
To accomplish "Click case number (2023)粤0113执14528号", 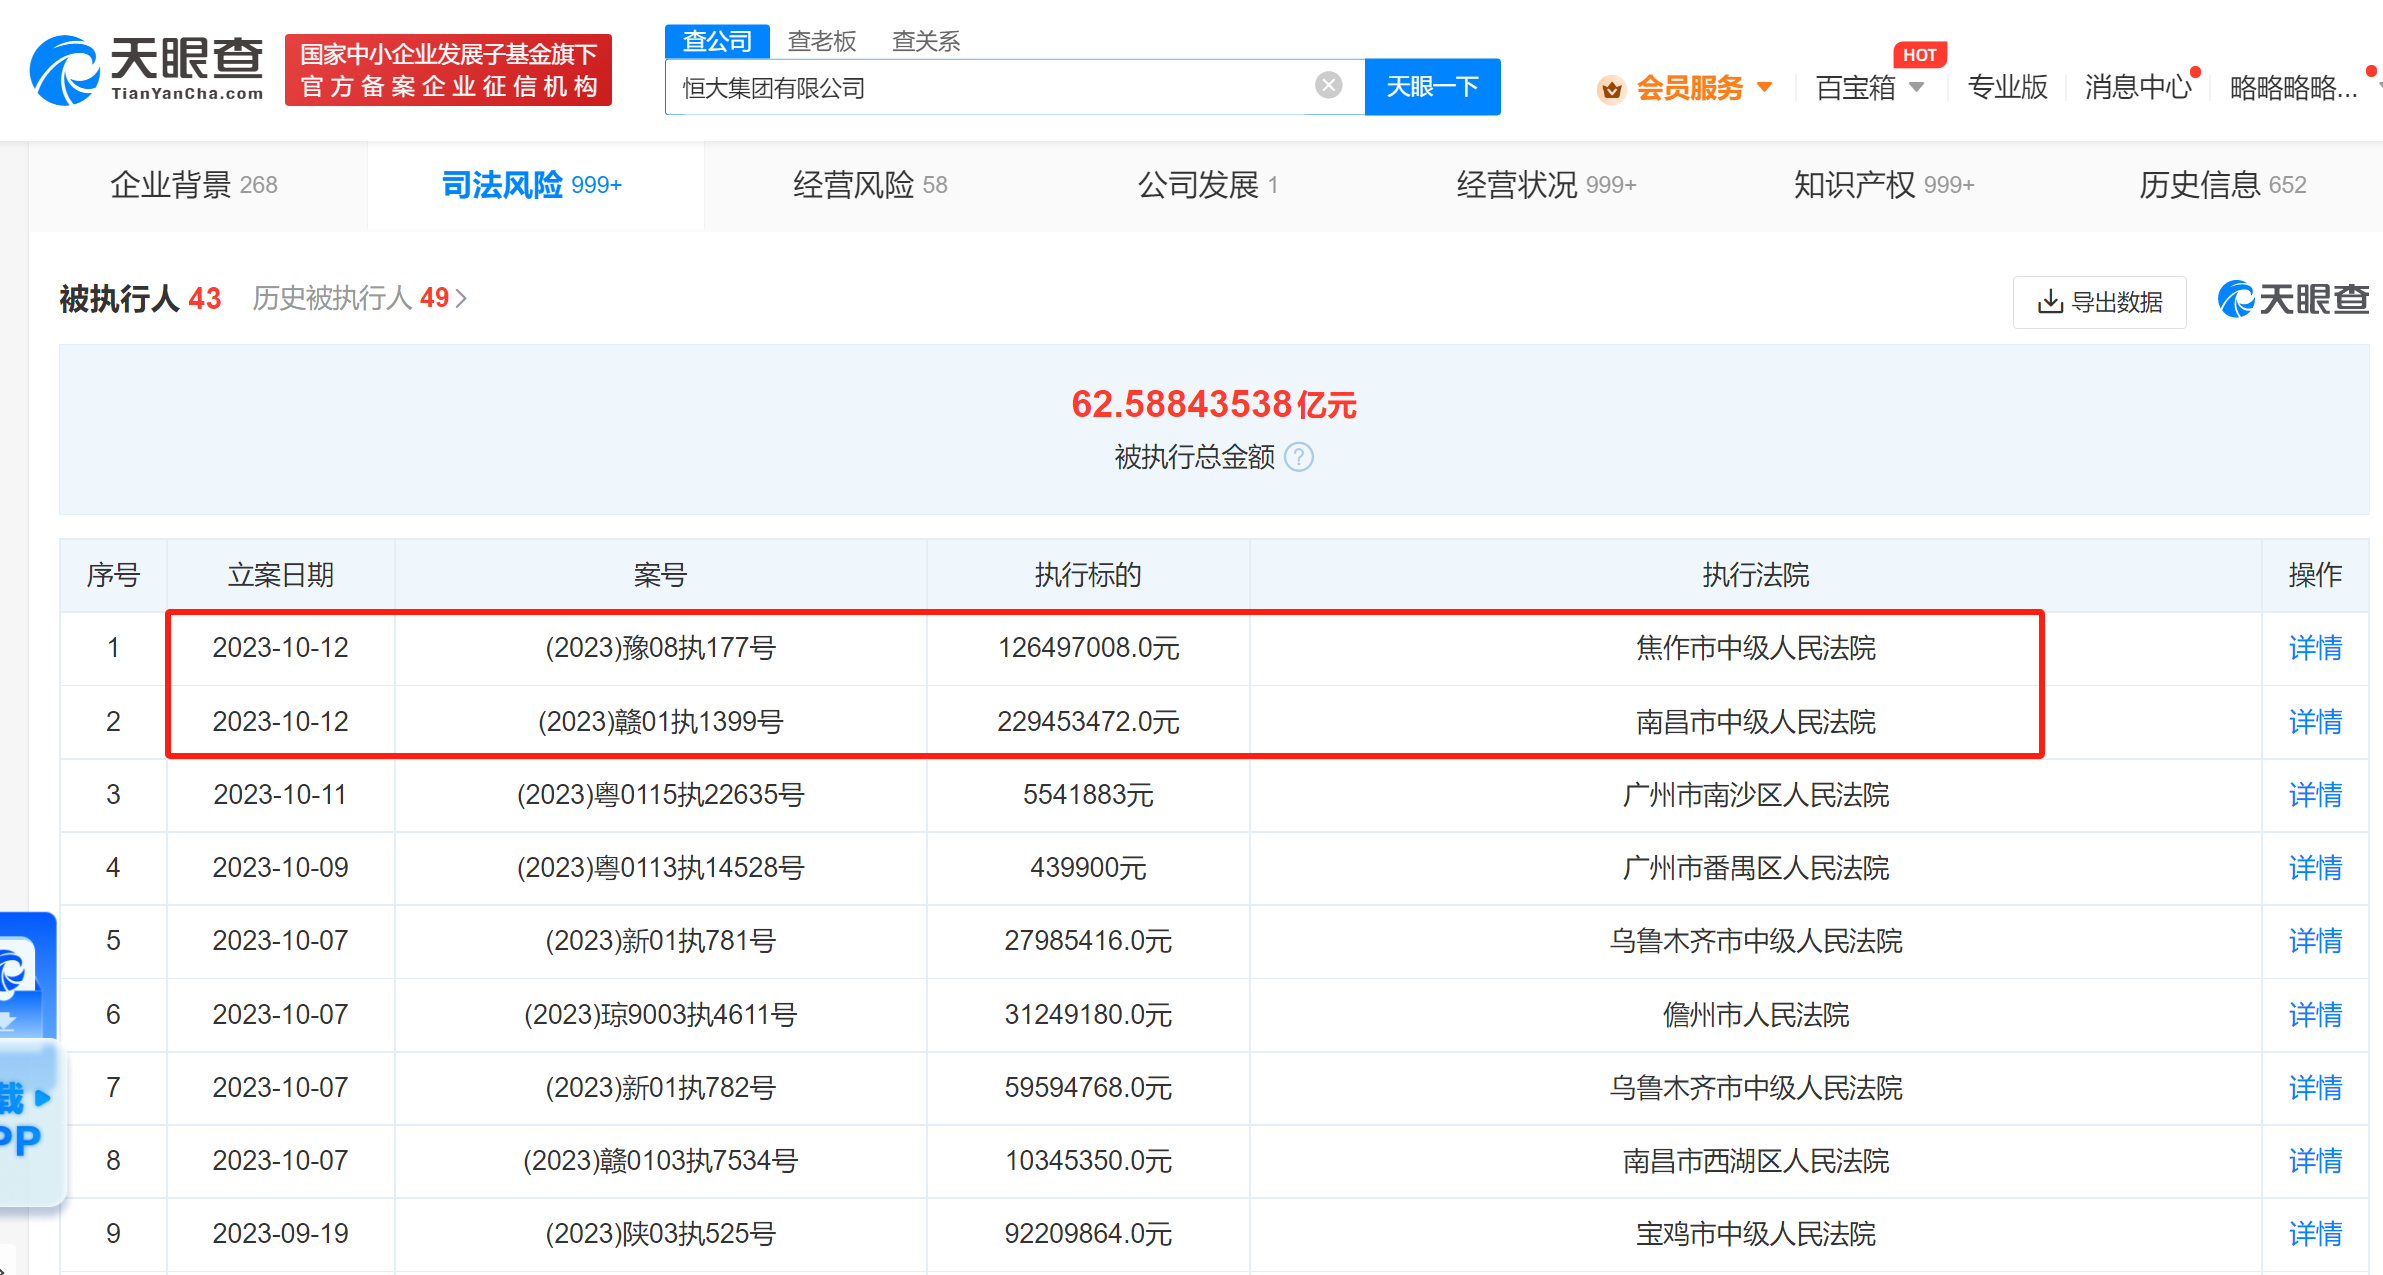I will pos(660,868).
